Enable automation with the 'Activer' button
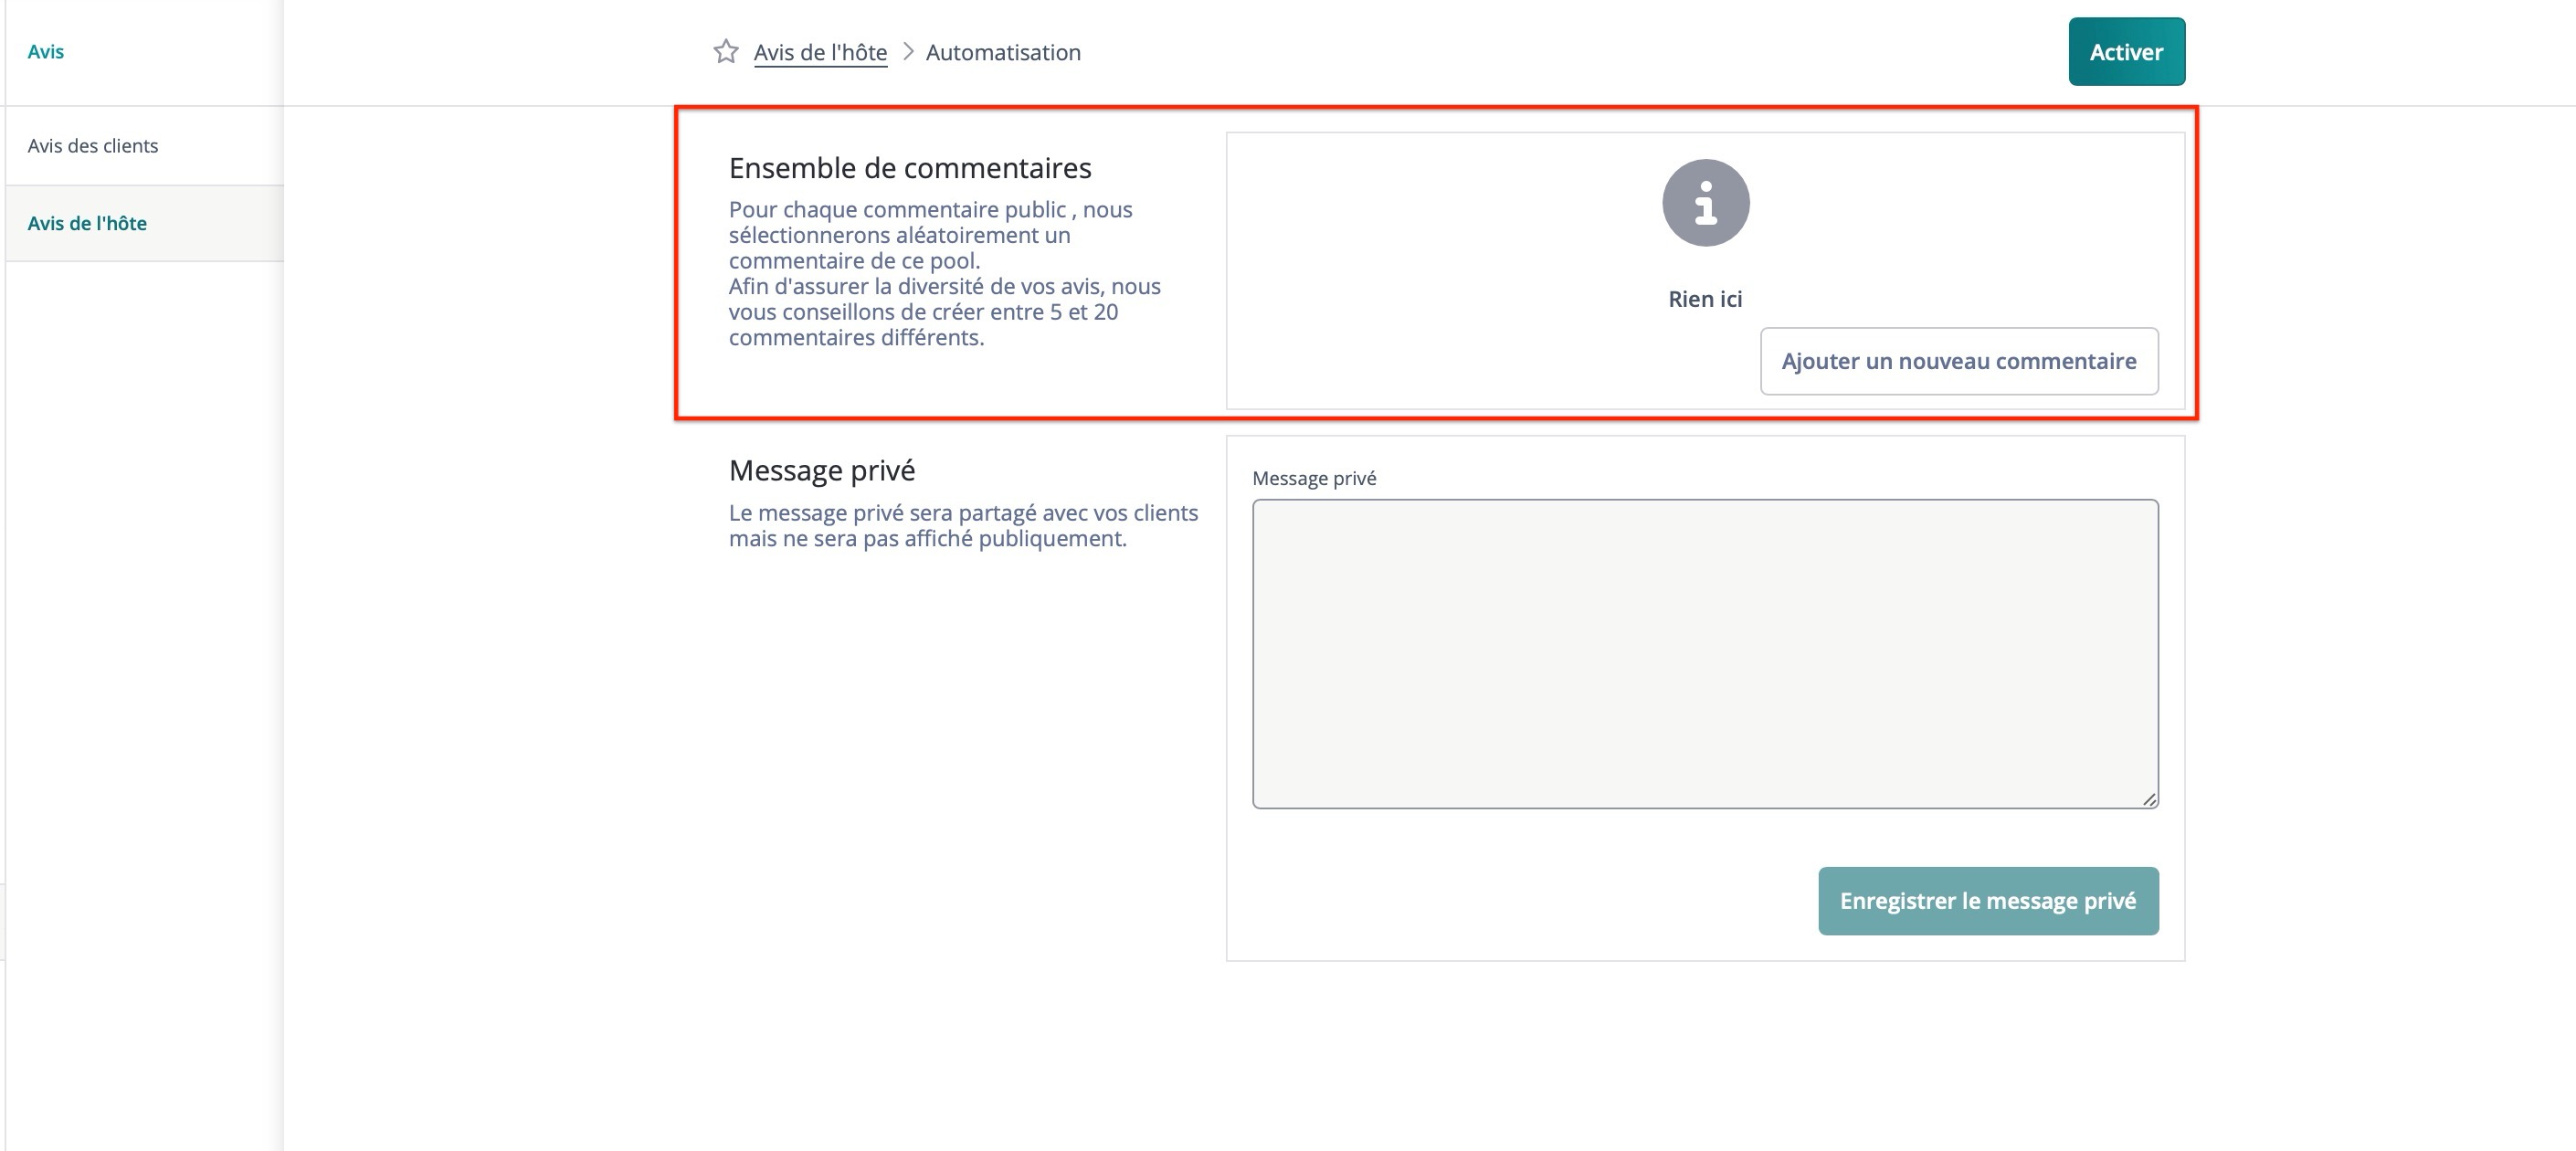This screenshot has width=2576, height=1151. 2126,51
